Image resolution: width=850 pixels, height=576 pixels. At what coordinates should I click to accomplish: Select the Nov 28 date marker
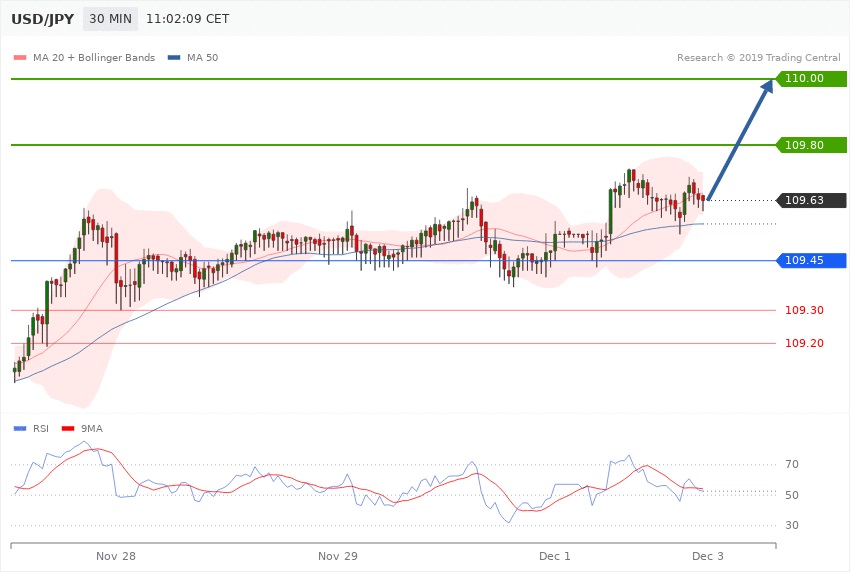(x=116, y=555)
